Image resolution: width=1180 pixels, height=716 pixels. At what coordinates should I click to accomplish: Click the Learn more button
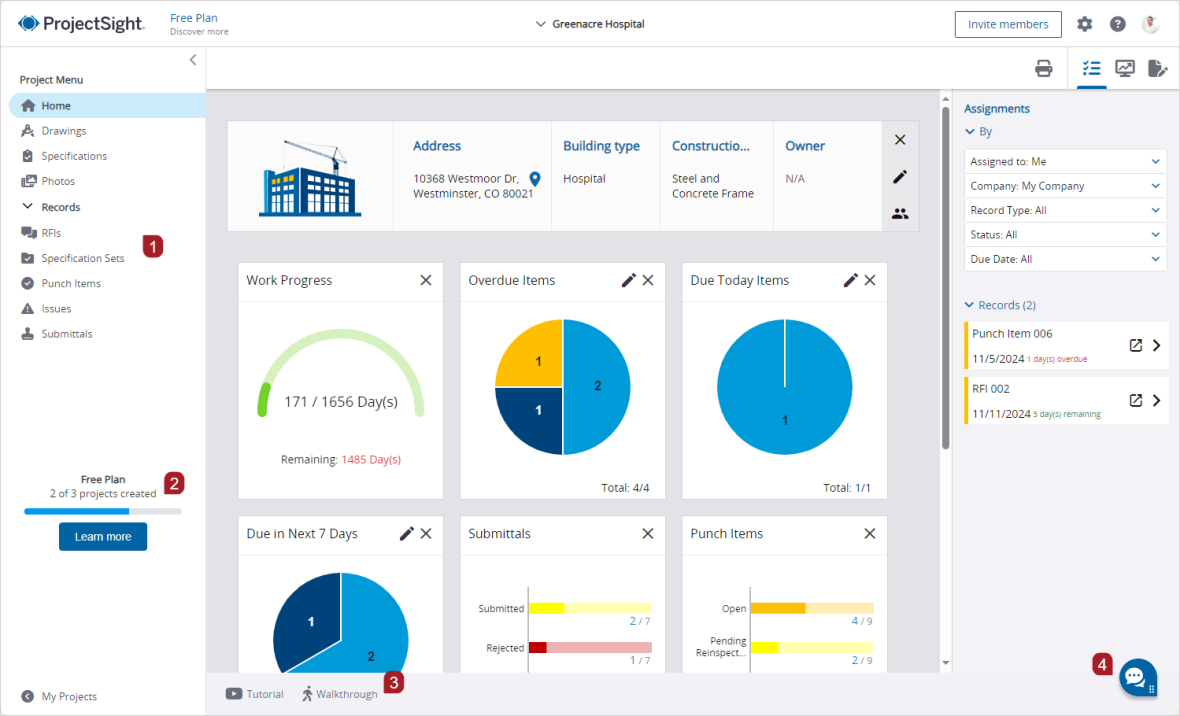tap(103, 537)
